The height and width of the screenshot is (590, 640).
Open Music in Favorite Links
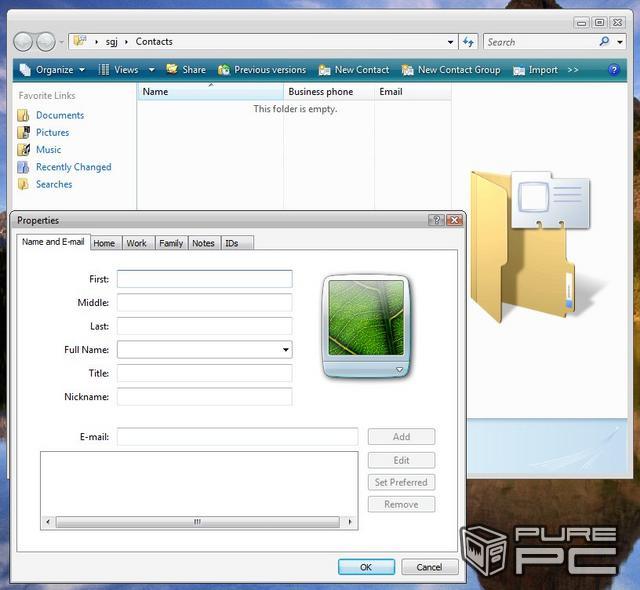pos(49,149)
